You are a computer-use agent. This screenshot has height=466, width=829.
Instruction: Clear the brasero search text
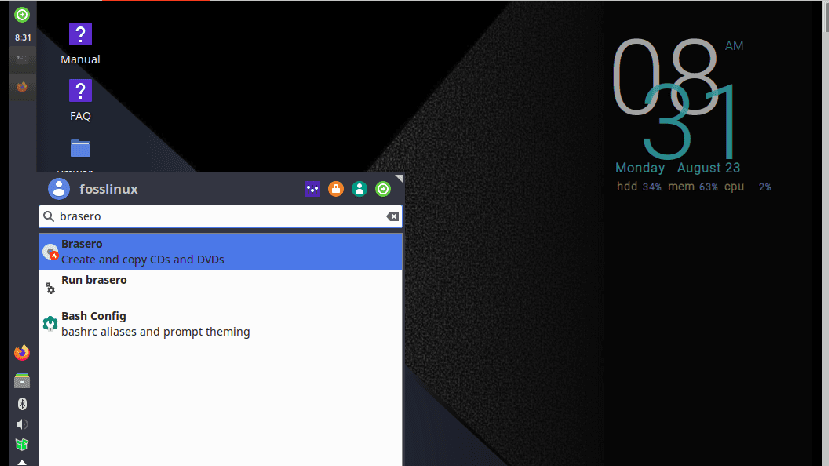click(x=392, y=216)
